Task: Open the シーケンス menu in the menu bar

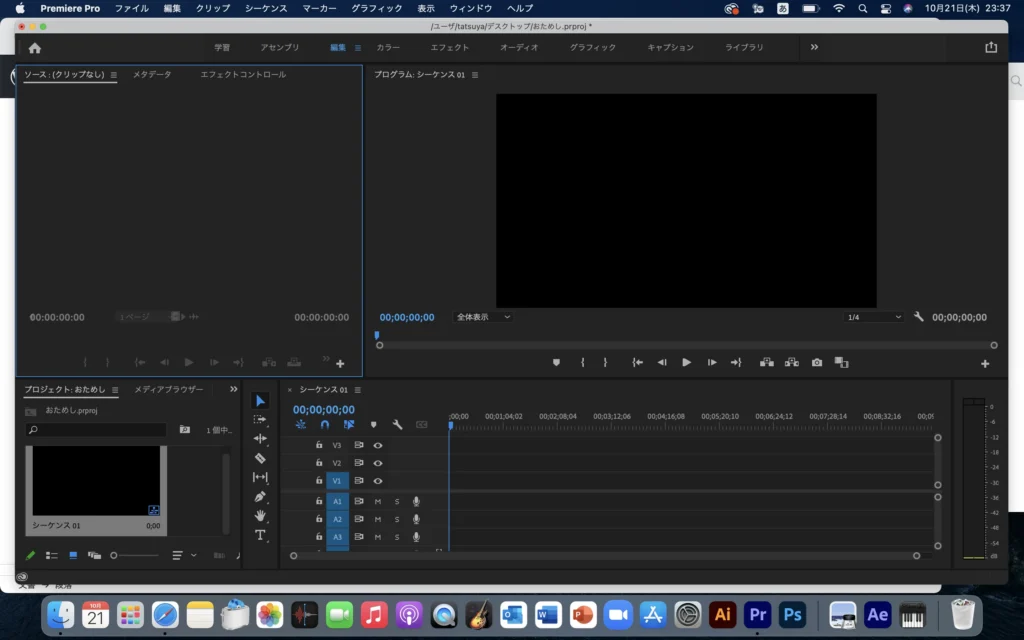Action: click(x=266, y=8)
